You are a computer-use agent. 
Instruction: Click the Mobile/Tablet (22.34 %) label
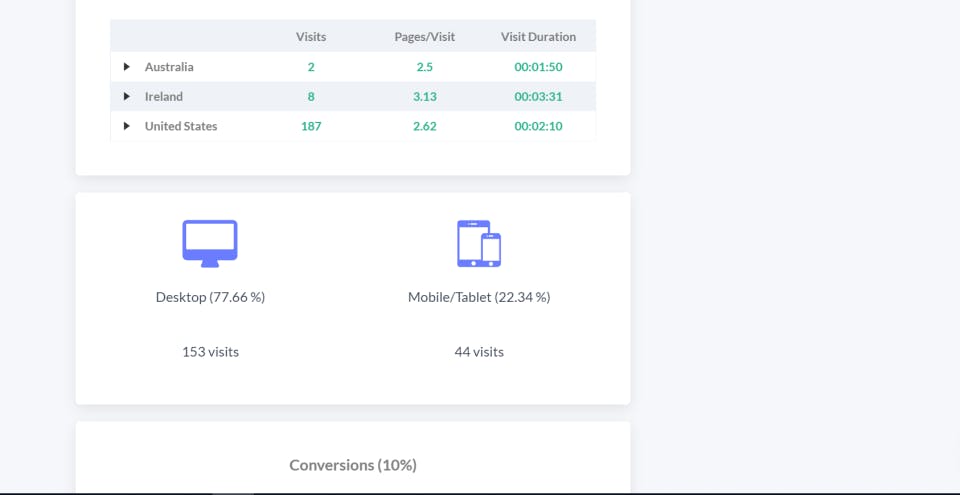click(x=479, y=297)
